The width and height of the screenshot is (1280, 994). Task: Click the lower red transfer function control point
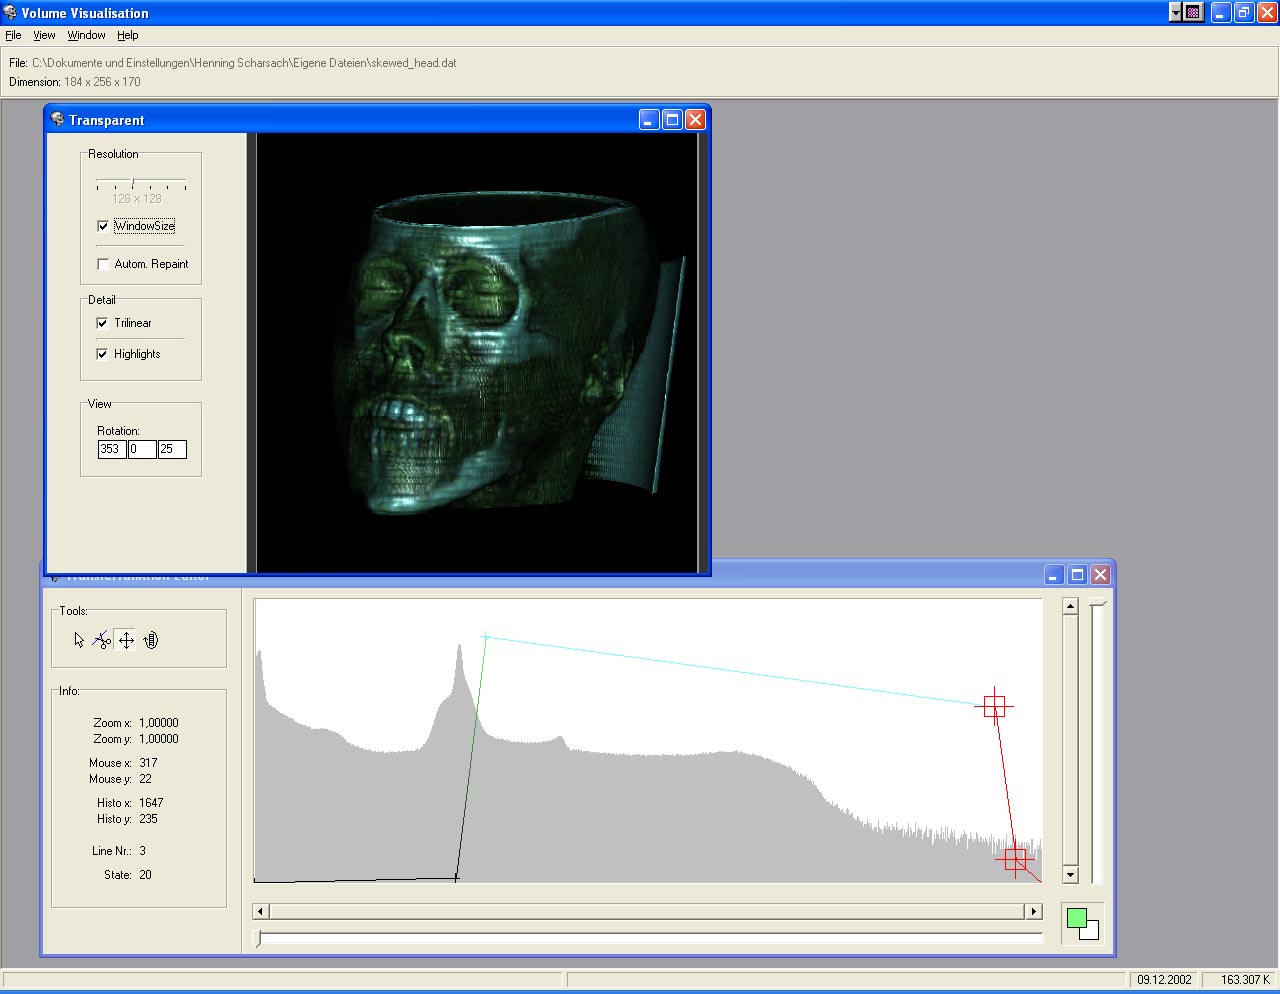tap(1015, 858)
